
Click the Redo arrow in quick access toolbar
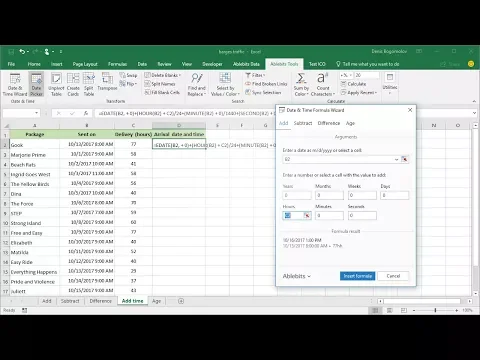pos(35,52)
